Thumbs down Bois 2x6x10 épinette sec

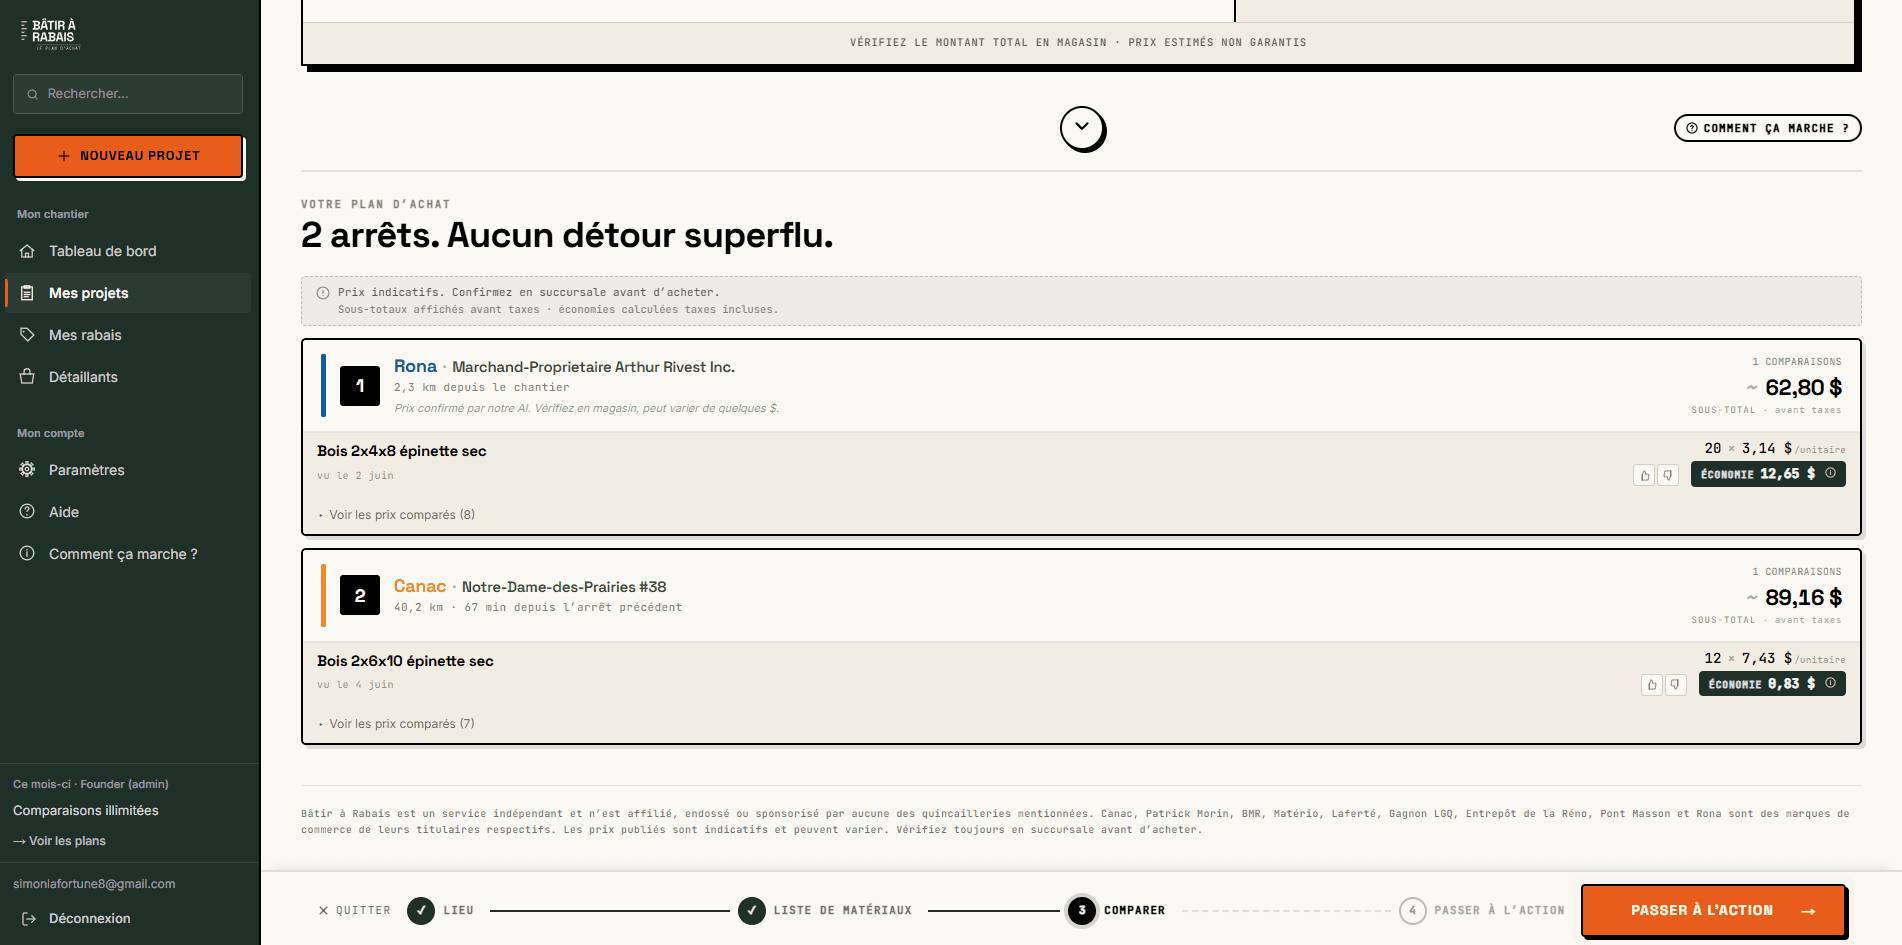[1676, 685]
